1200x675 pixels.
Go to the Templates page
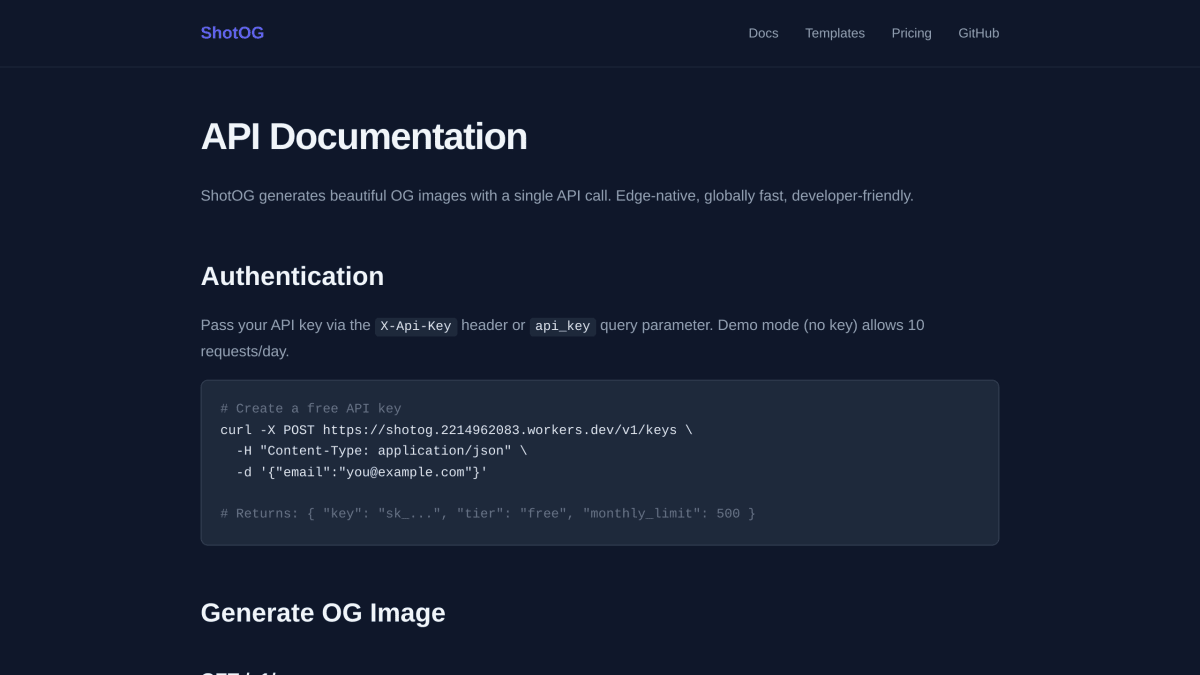coord(835,33)
